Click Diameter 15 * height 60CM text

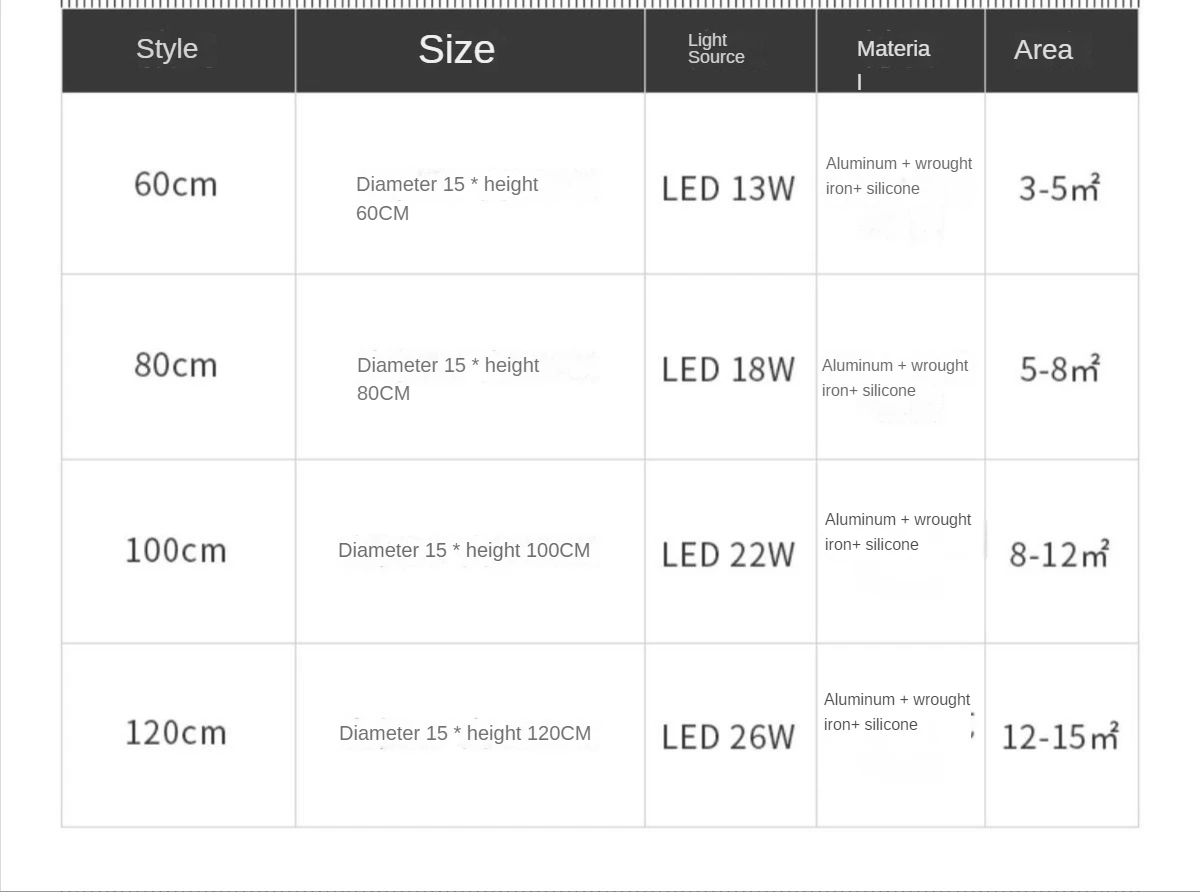447,198
